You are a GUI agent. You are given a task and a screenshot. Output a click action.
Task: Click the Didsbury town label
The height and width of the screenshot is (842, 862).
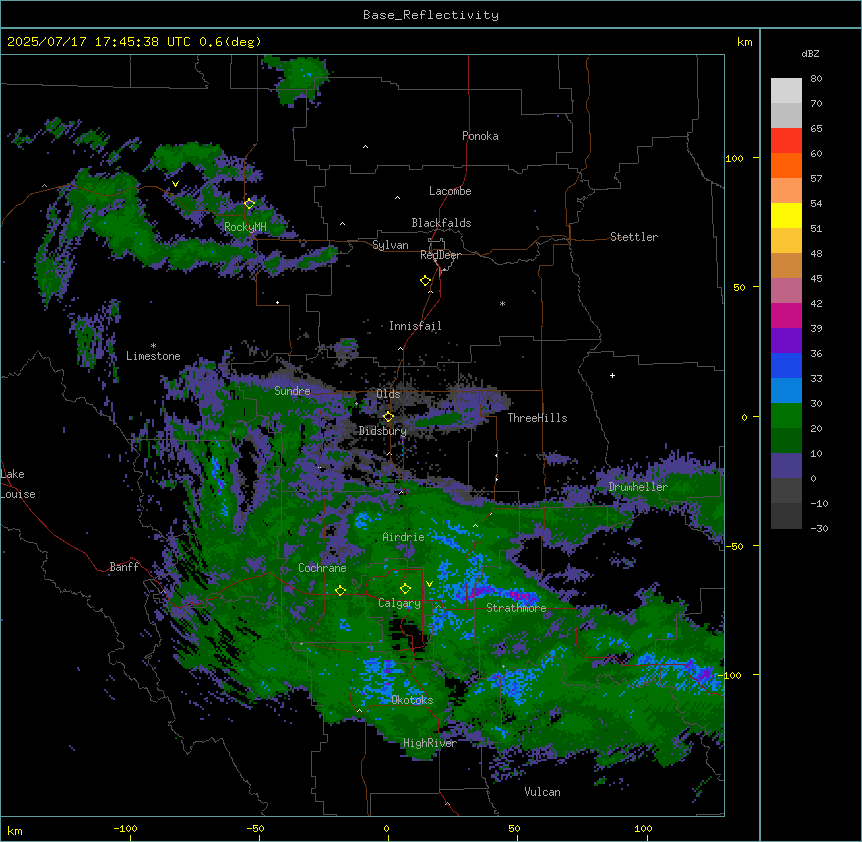(x=383, y=431)
